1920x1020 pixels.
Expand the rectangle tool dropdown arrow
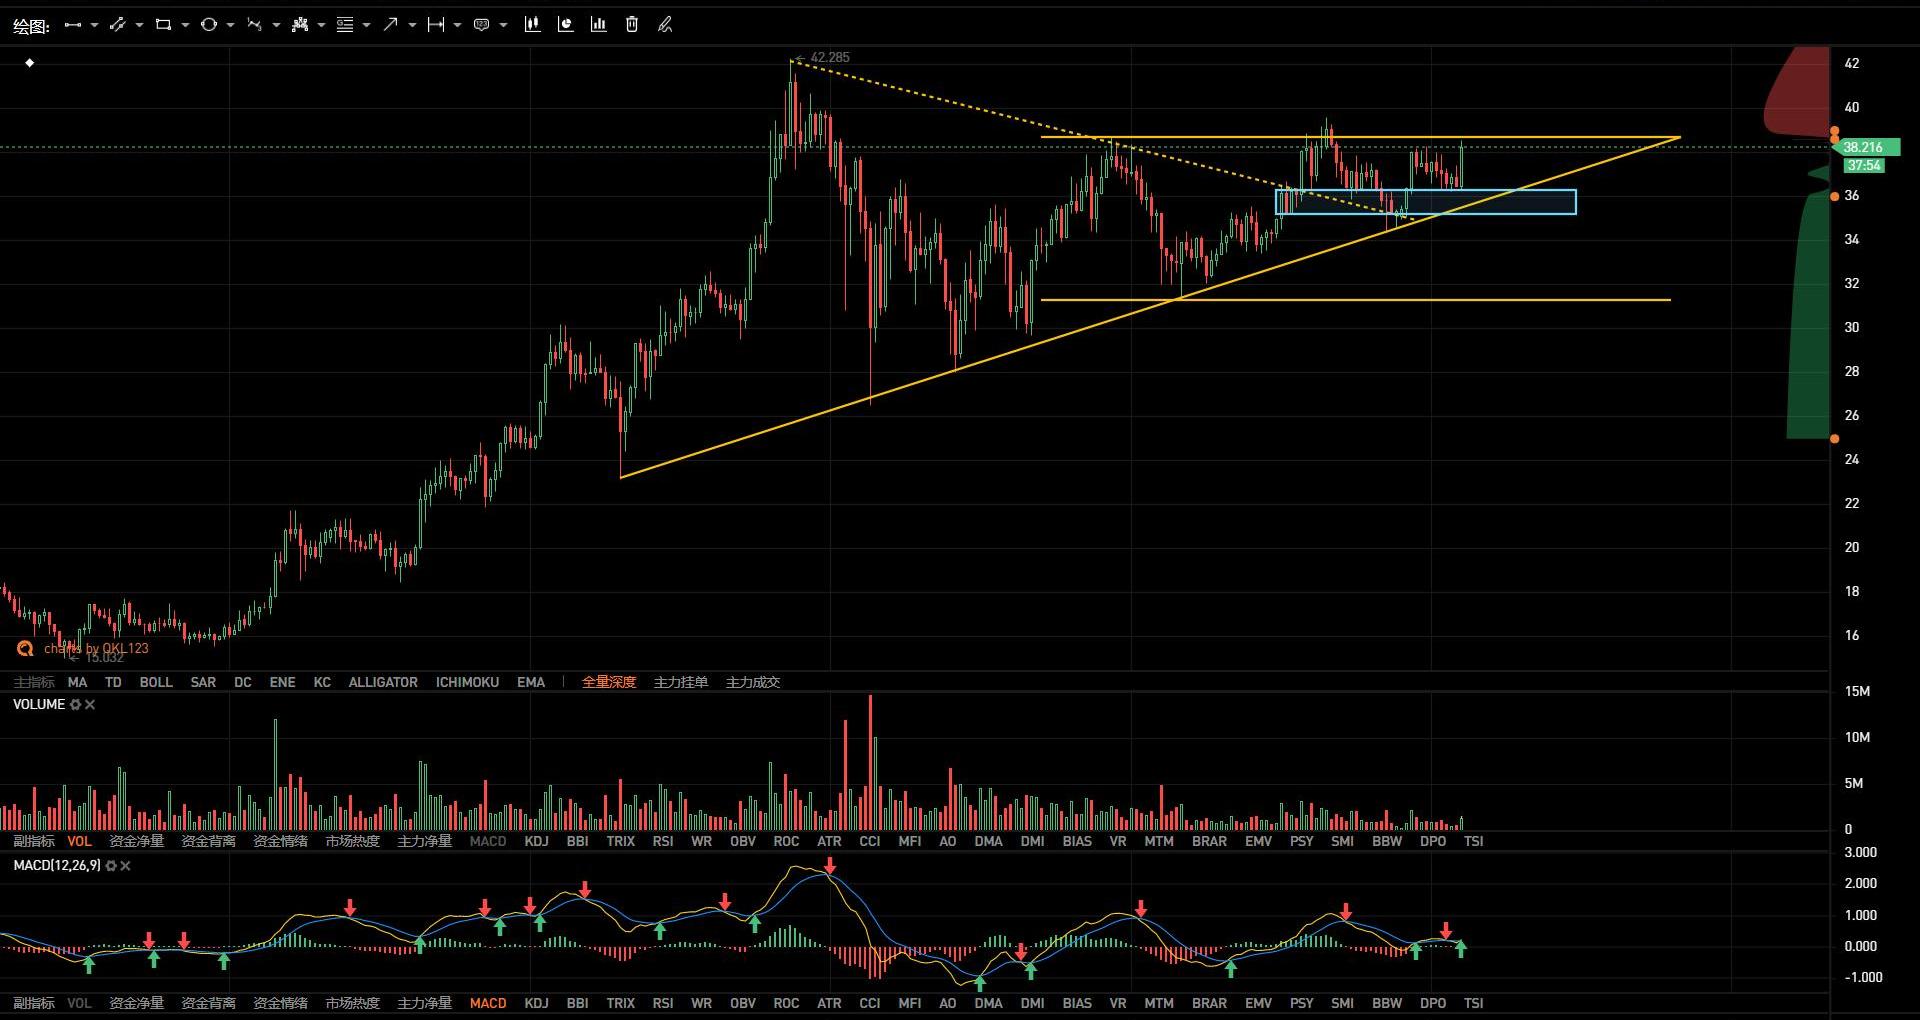[x=185, y=25]
